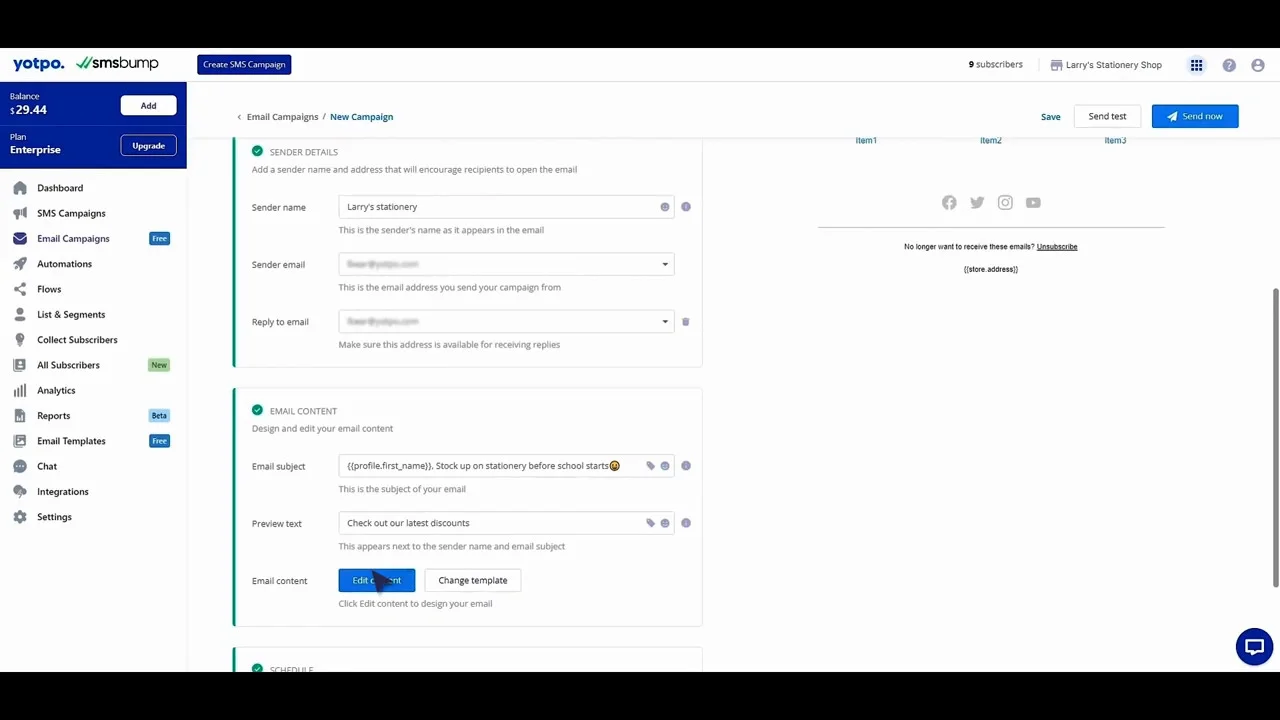
Task: Select Analytics from the sidebar
Action: point(56,391)
